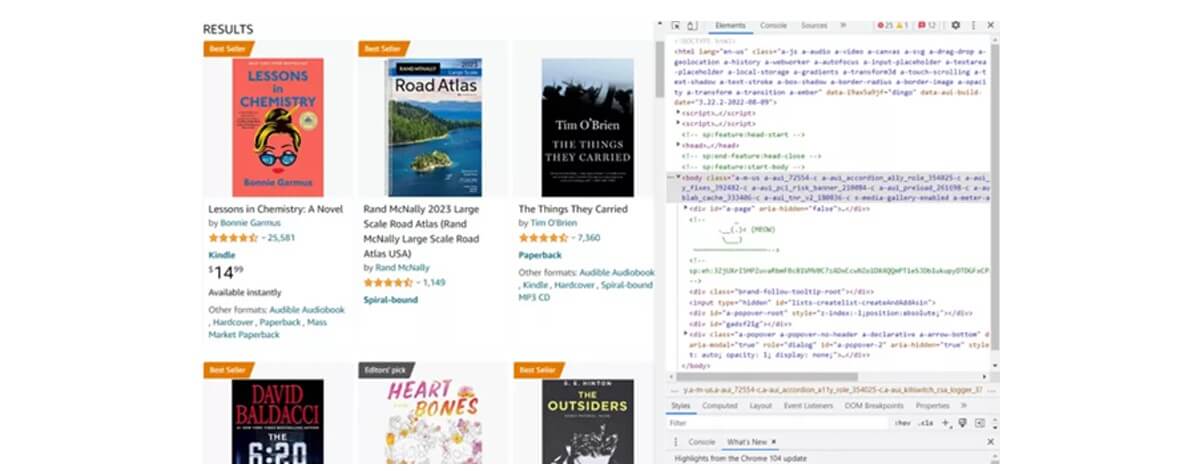Open Lessons in Chemistry book cover

tap(278, 127)
